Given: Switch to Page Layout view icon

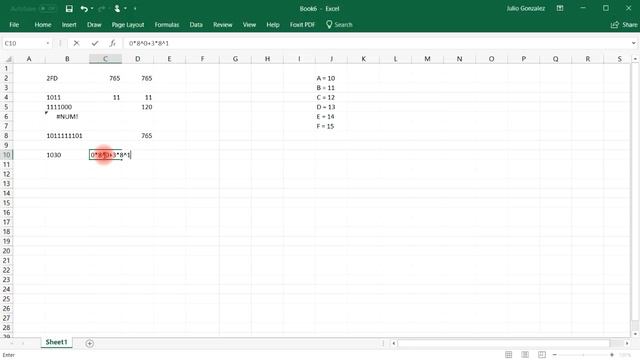Looking at the screenshot, I should 525,355.
